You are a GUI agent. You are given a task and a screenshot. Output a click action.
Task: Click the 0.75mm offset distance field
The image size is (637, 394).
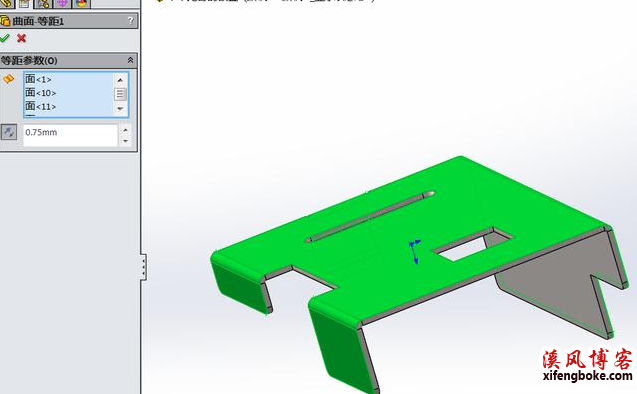(x=71, y=135)
